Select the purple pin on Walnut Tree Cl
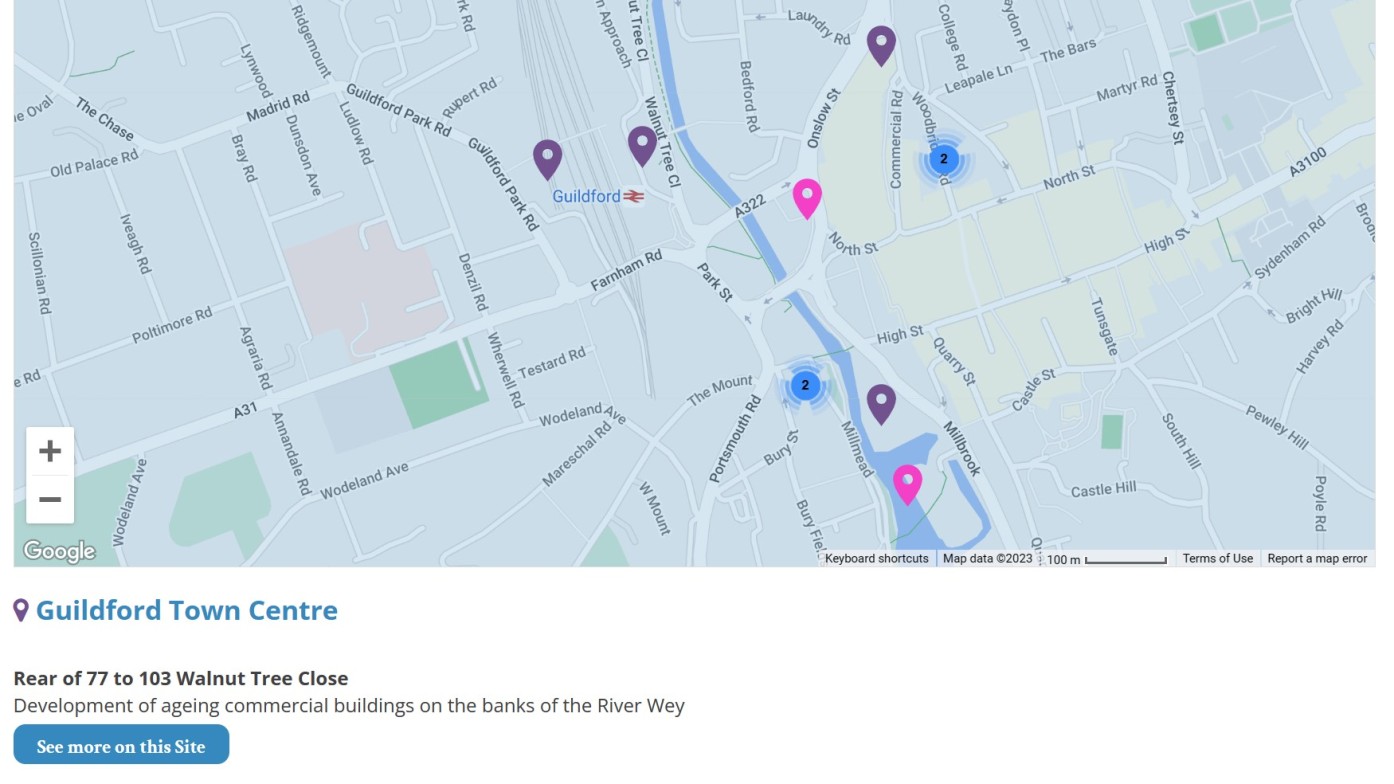The height and width of the screenshot is (784, 1394). click(x=642, y=146)
